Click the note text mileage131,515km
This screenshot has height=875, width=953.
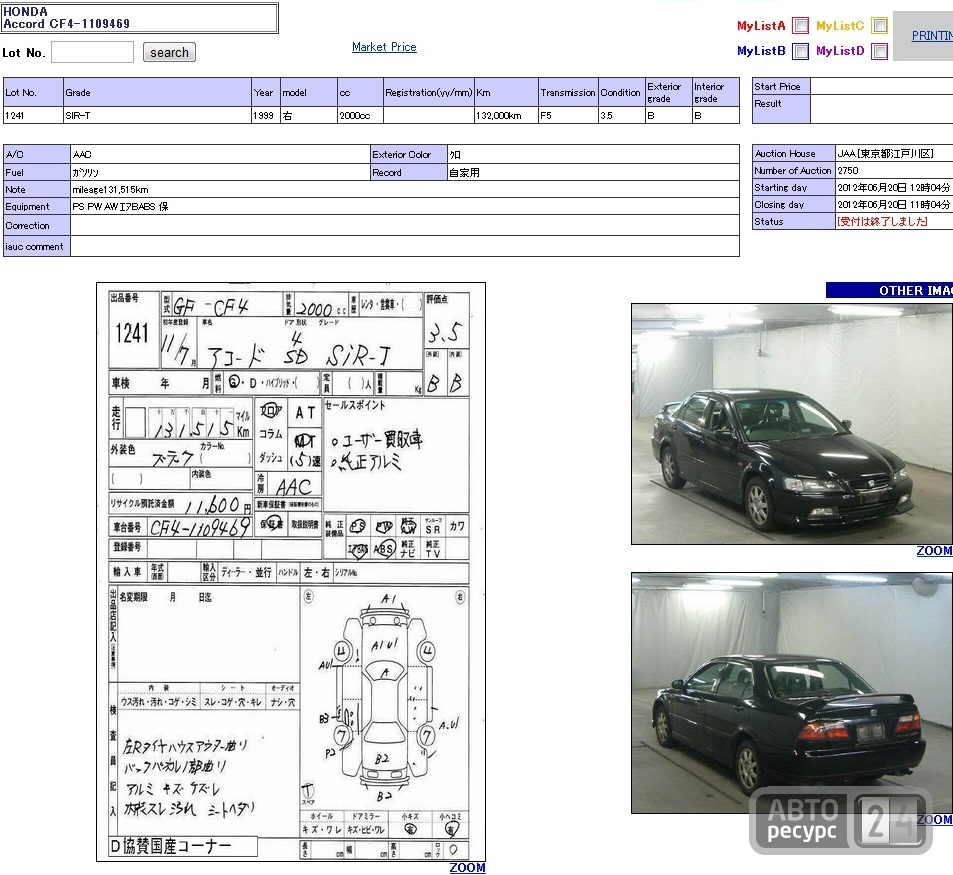click(110, 190)
